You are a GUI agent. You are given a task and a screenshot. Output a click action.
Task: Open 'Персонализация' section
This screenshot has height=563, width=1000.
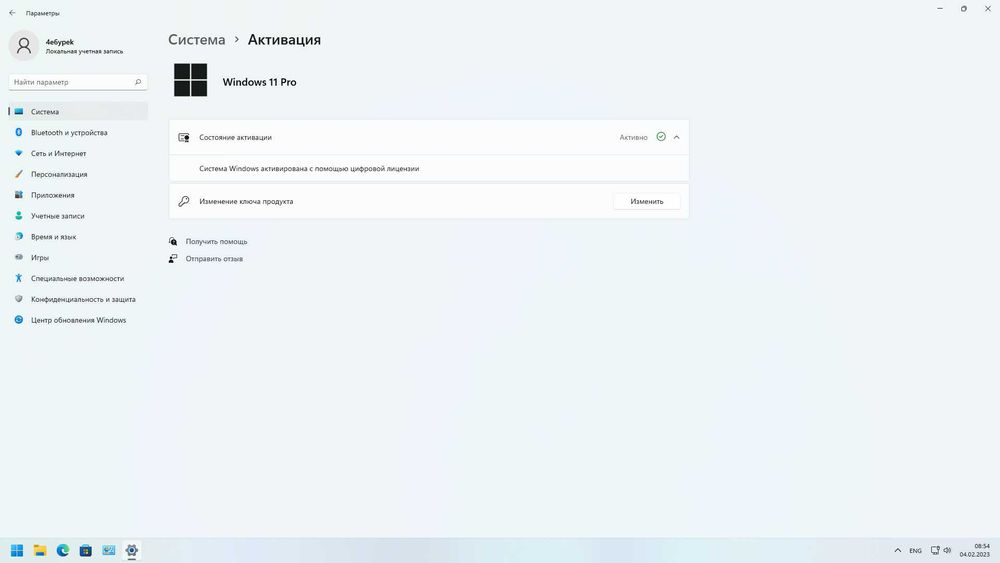[78, 174]
